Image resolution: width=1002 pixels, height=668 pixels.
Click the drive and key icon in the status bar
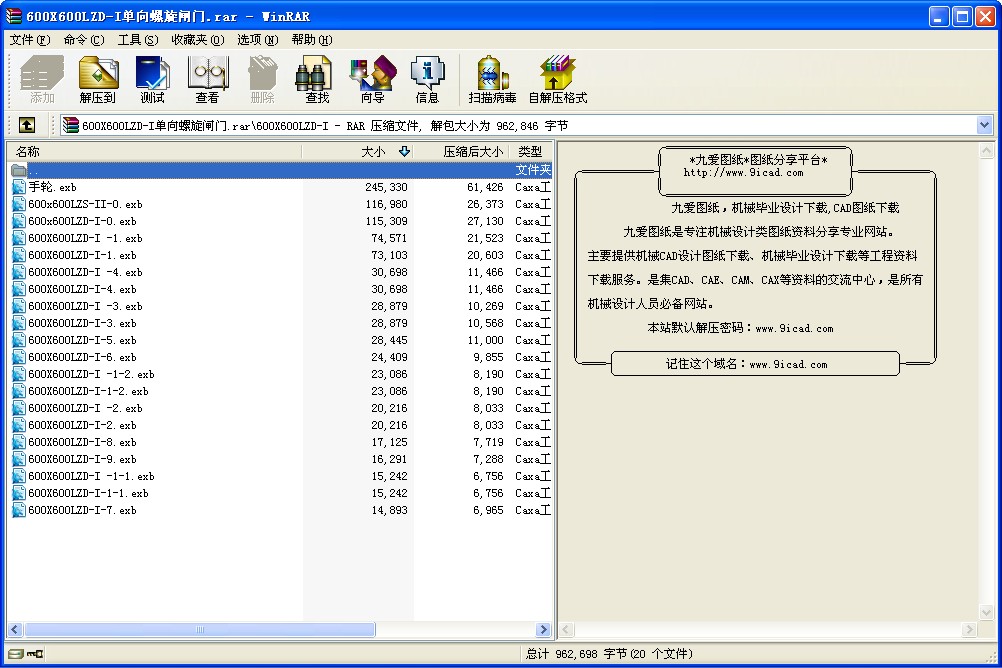(x=26, y=654)
